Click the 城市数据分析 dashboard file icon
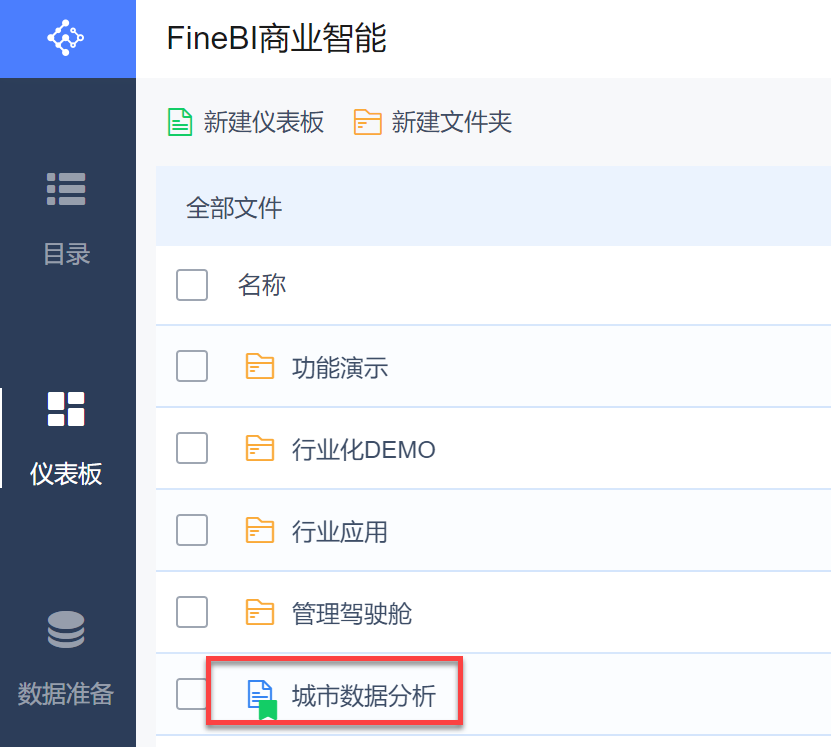 (x=261, y=695)
